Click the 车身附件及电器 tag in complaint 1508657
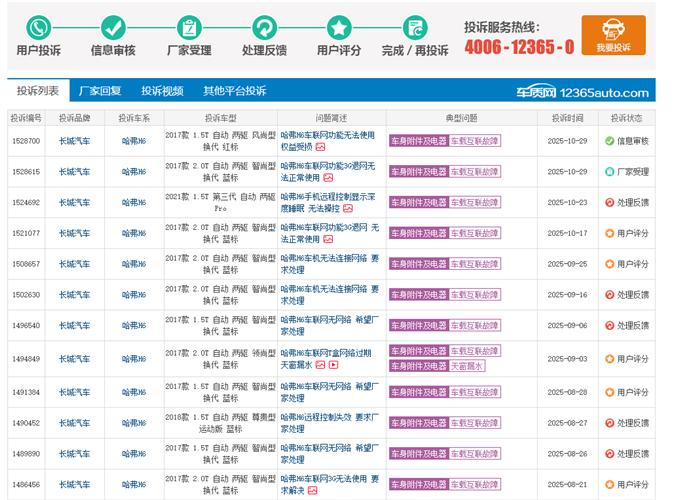Screen dimensions: 700x500 point(418,265)
